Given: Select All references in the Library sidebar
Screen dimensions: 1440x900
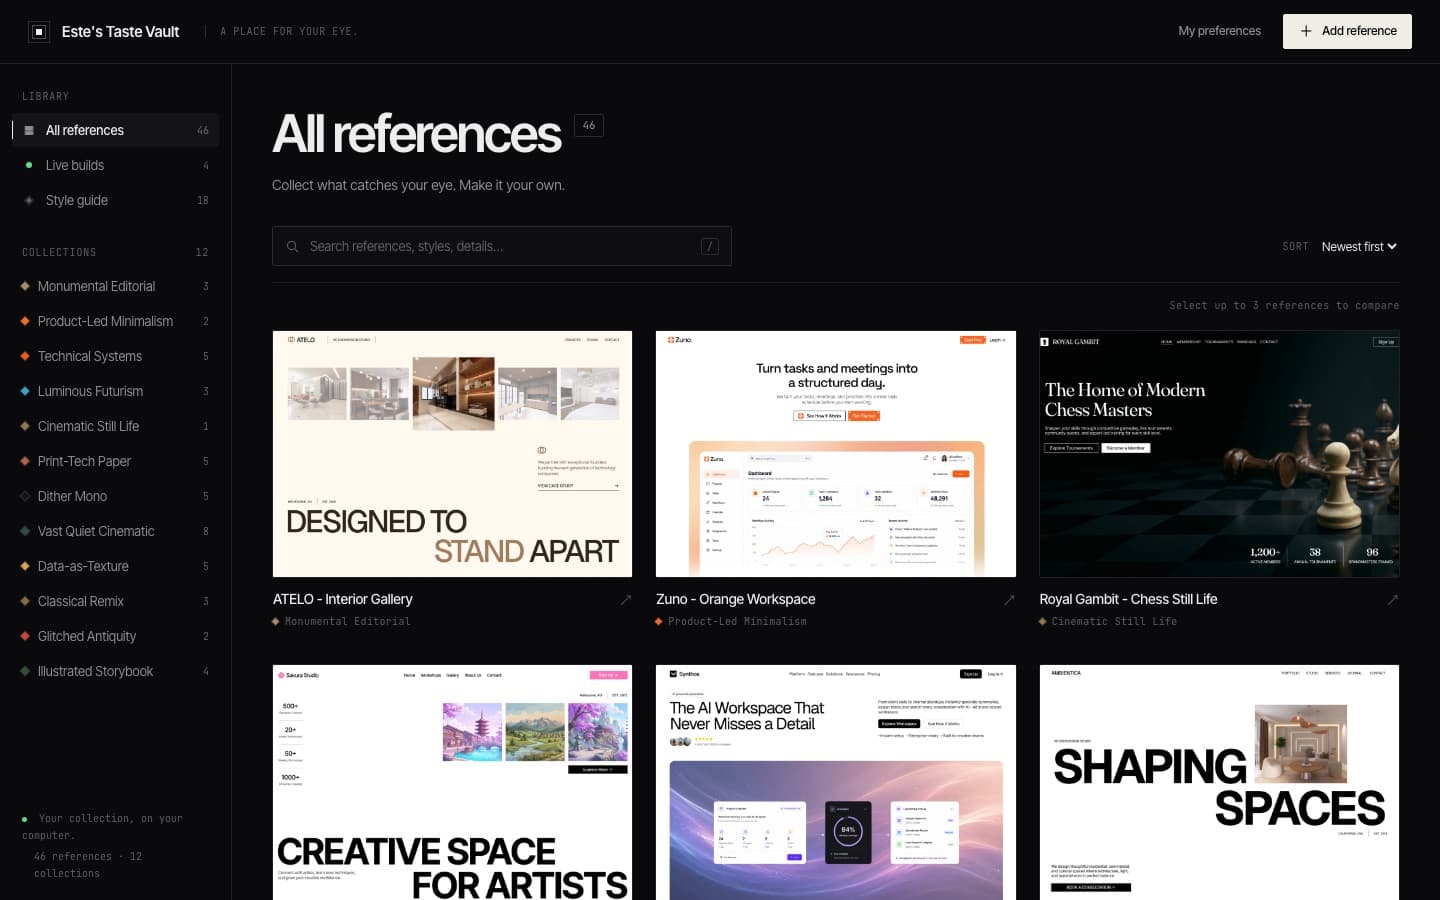Looking at the screenshot, I should tap(116, 130).
